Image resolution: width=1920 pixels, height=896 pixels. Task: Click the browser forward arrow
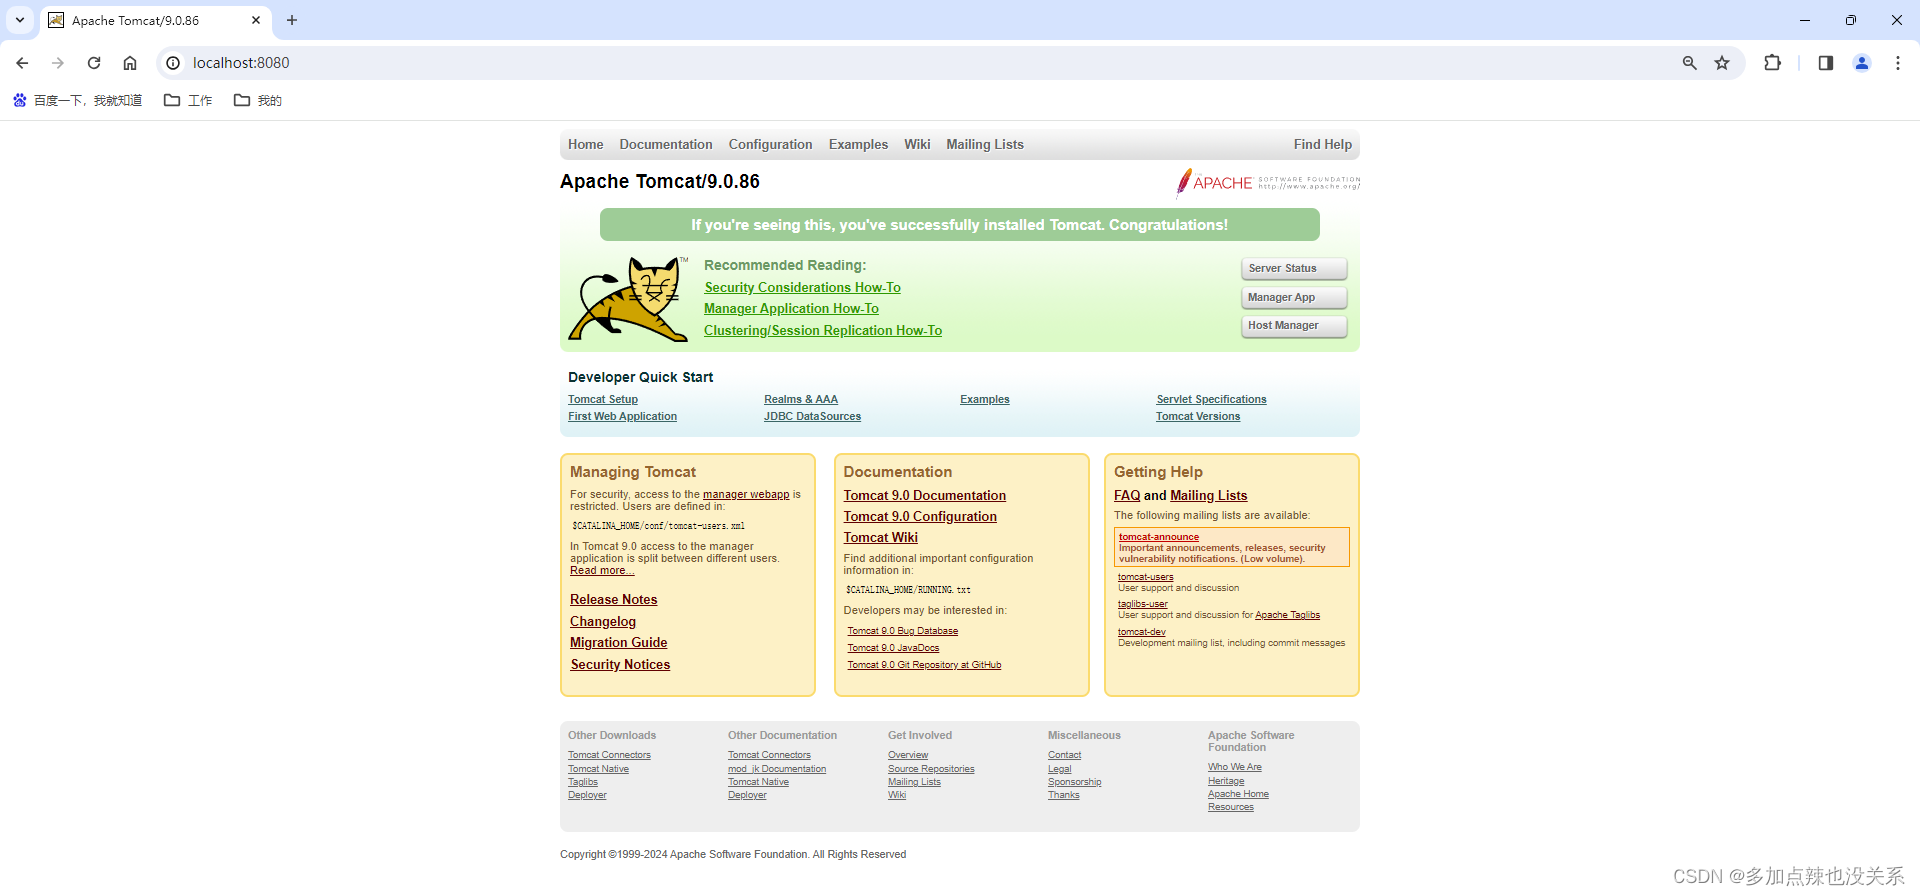click(58, 63)
